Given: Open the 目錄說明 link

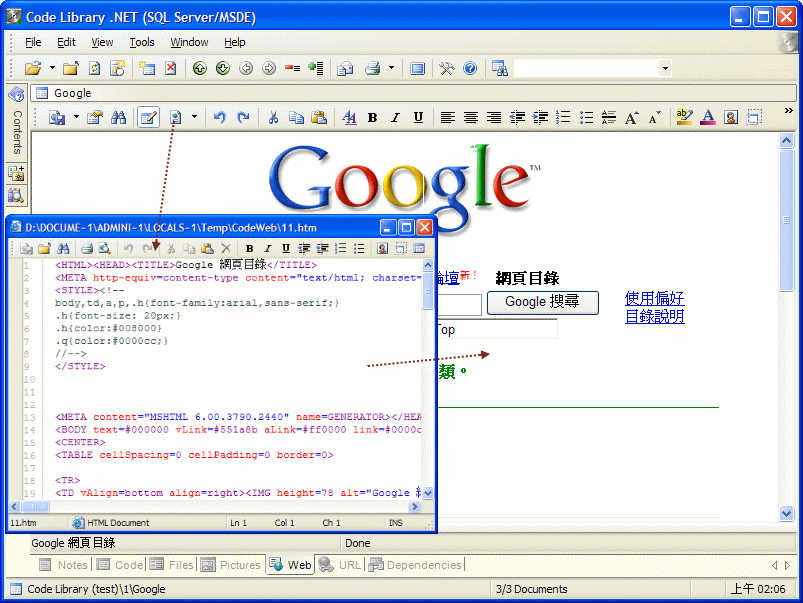Looking at the screenshot, I should (654, 316).
